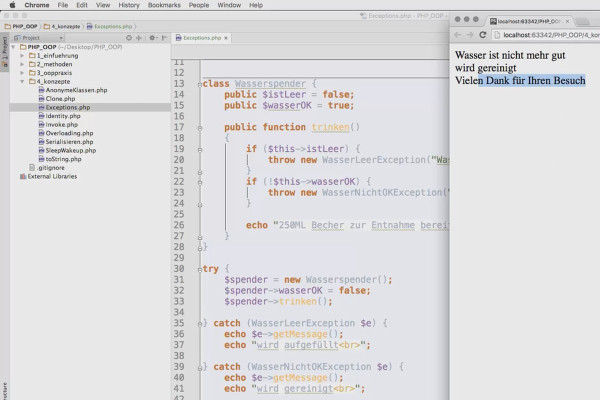Click line number 25 in the gutter
The height and width of the screenshot is (400, 600).
click(179, 214)
